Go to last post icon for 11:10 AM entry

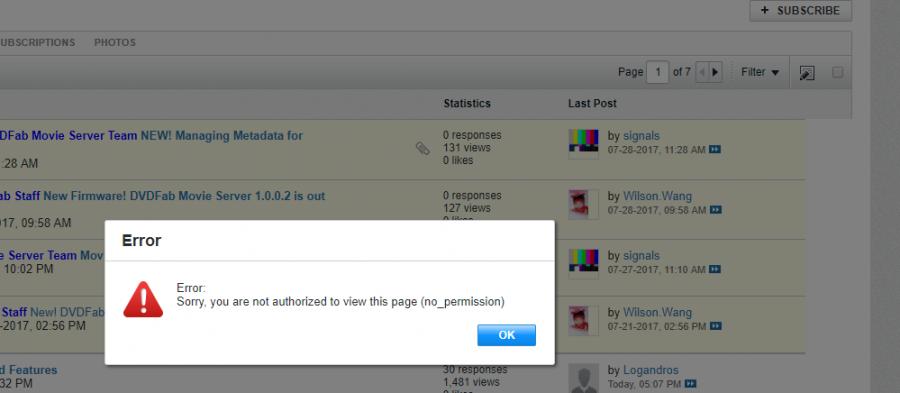(x=715, y=269)
